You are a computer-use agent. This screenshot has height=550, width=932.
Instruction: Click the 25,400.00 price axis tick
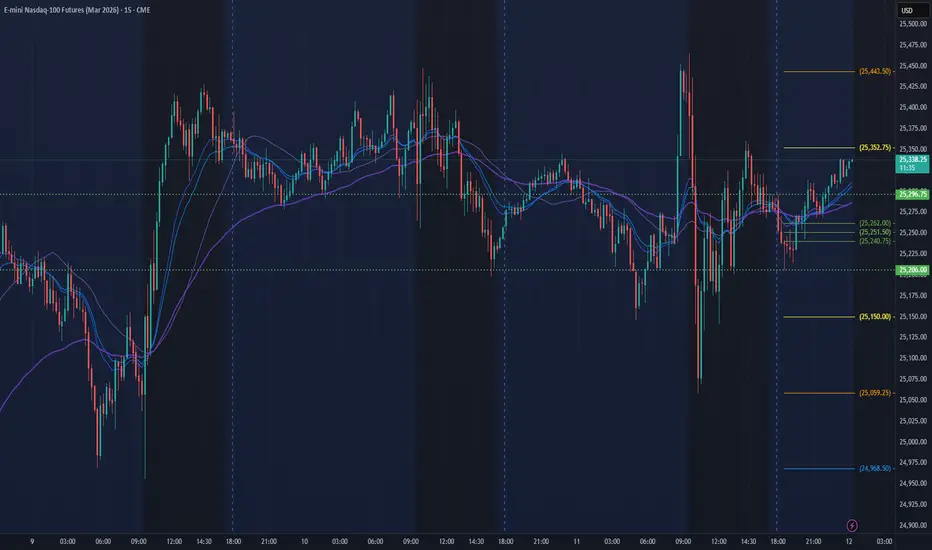[913, 108]
